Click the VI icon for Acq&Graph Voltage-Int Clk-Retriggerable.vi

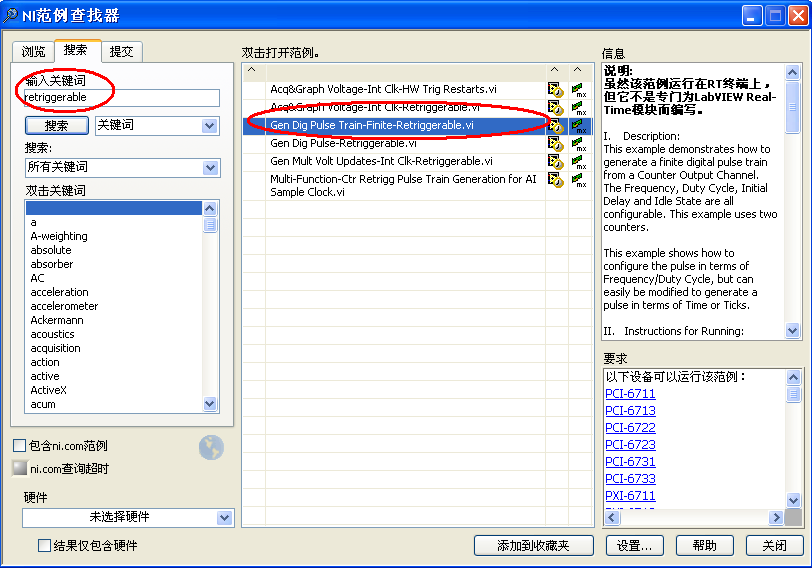pos(555,108)
